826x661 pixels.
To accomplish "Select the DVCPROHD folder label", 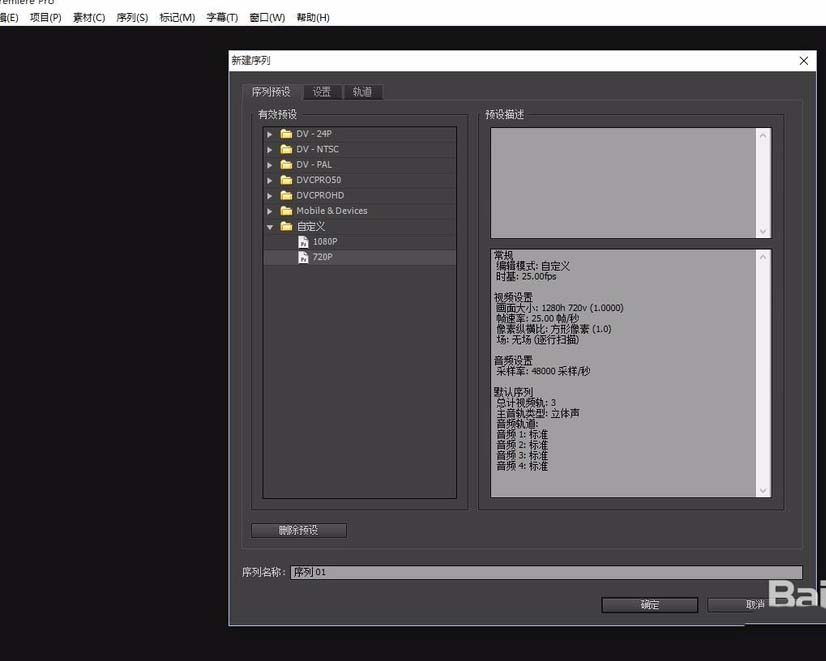I will [x=320, y=195].
